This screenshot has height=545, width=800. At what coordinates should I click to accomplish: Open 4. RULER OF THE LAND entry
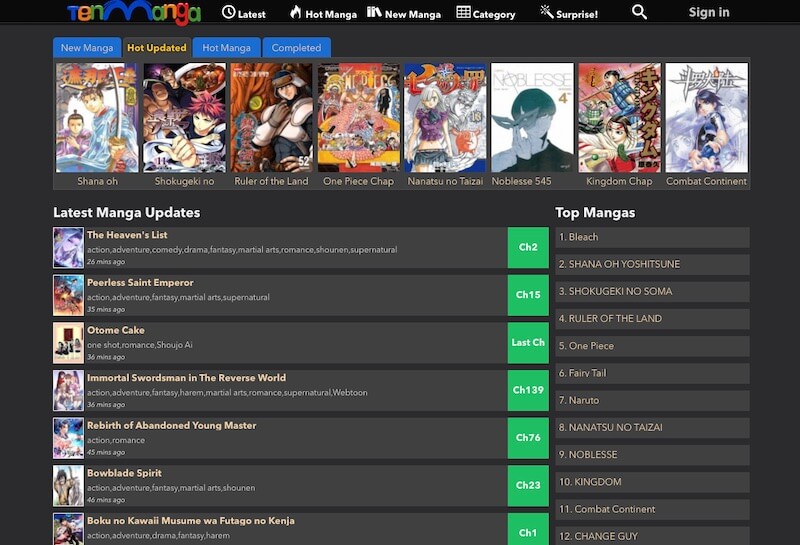click(x=652, y=319)
